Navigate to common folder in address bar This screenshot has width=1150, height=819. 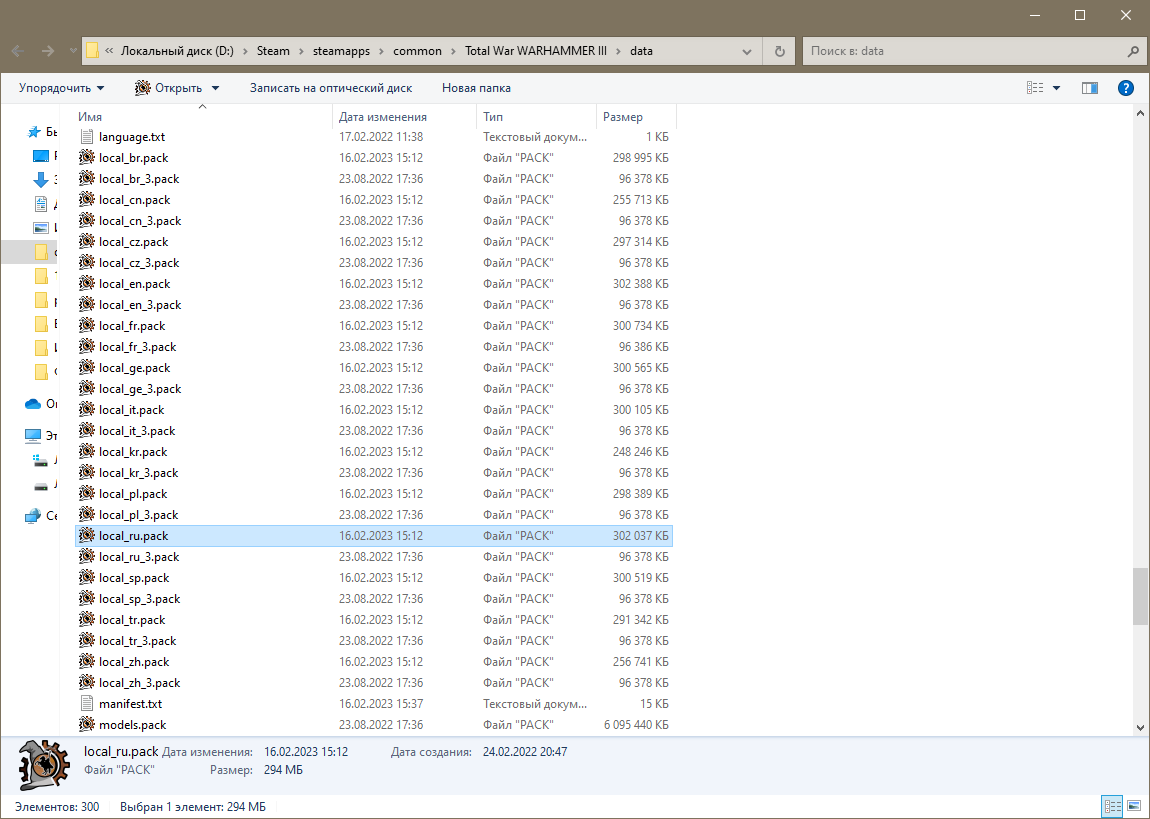pyautogui.click(x=417, y=51)
